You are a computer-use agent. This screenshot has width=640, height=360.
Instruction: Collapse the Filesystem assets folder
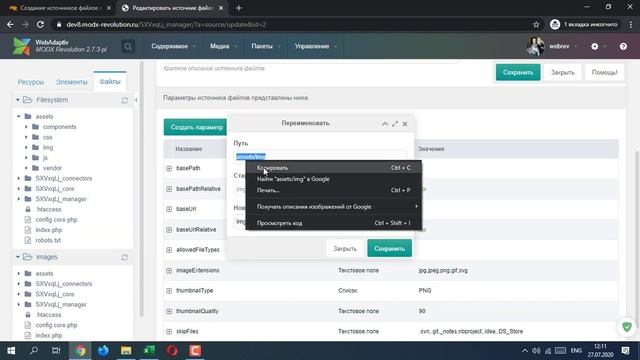(18, 117)
